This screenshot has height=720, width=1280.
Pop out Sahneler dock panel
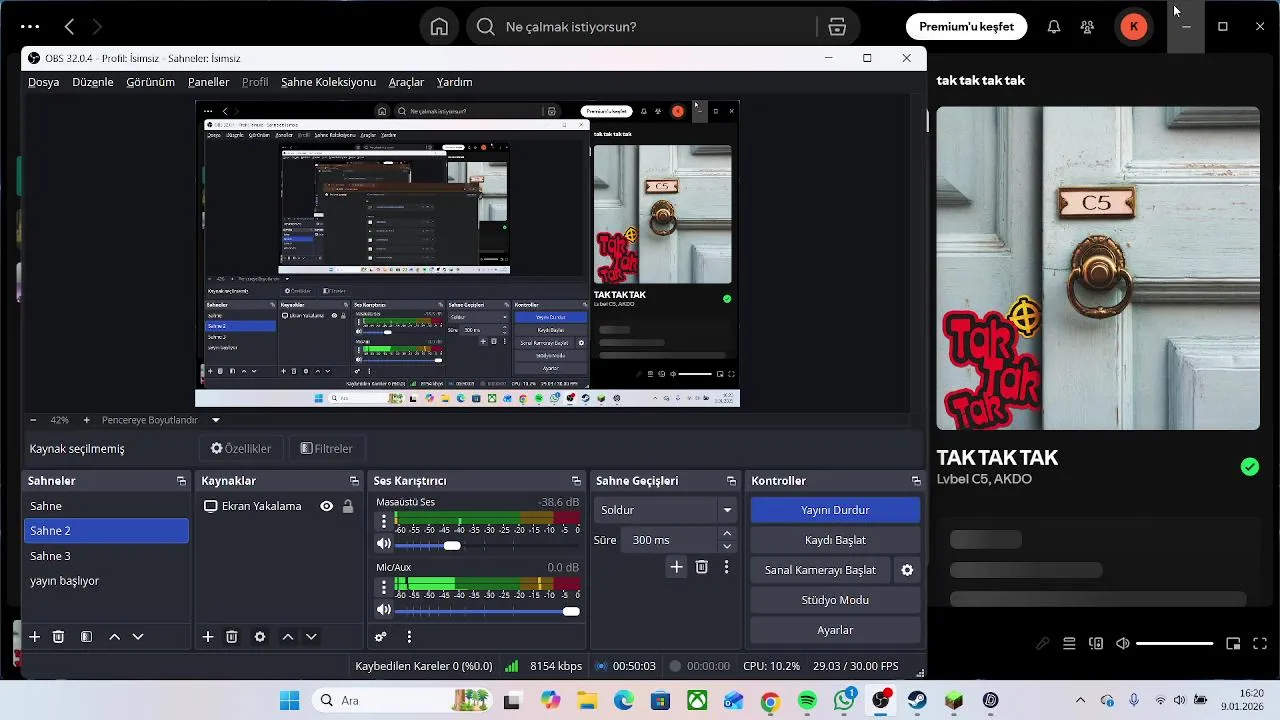click(x=181, y=481)
